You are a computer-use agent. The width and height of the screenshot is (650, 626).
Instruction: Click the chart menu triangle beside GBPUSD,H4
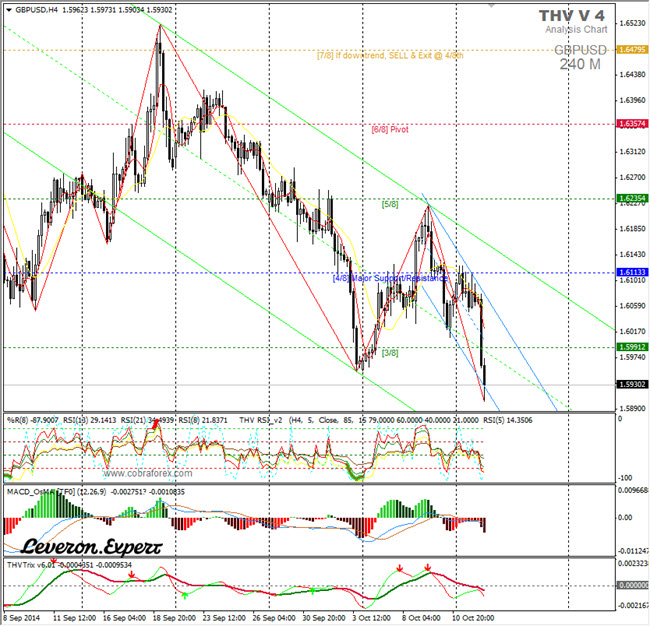click(x=7, y=8)
